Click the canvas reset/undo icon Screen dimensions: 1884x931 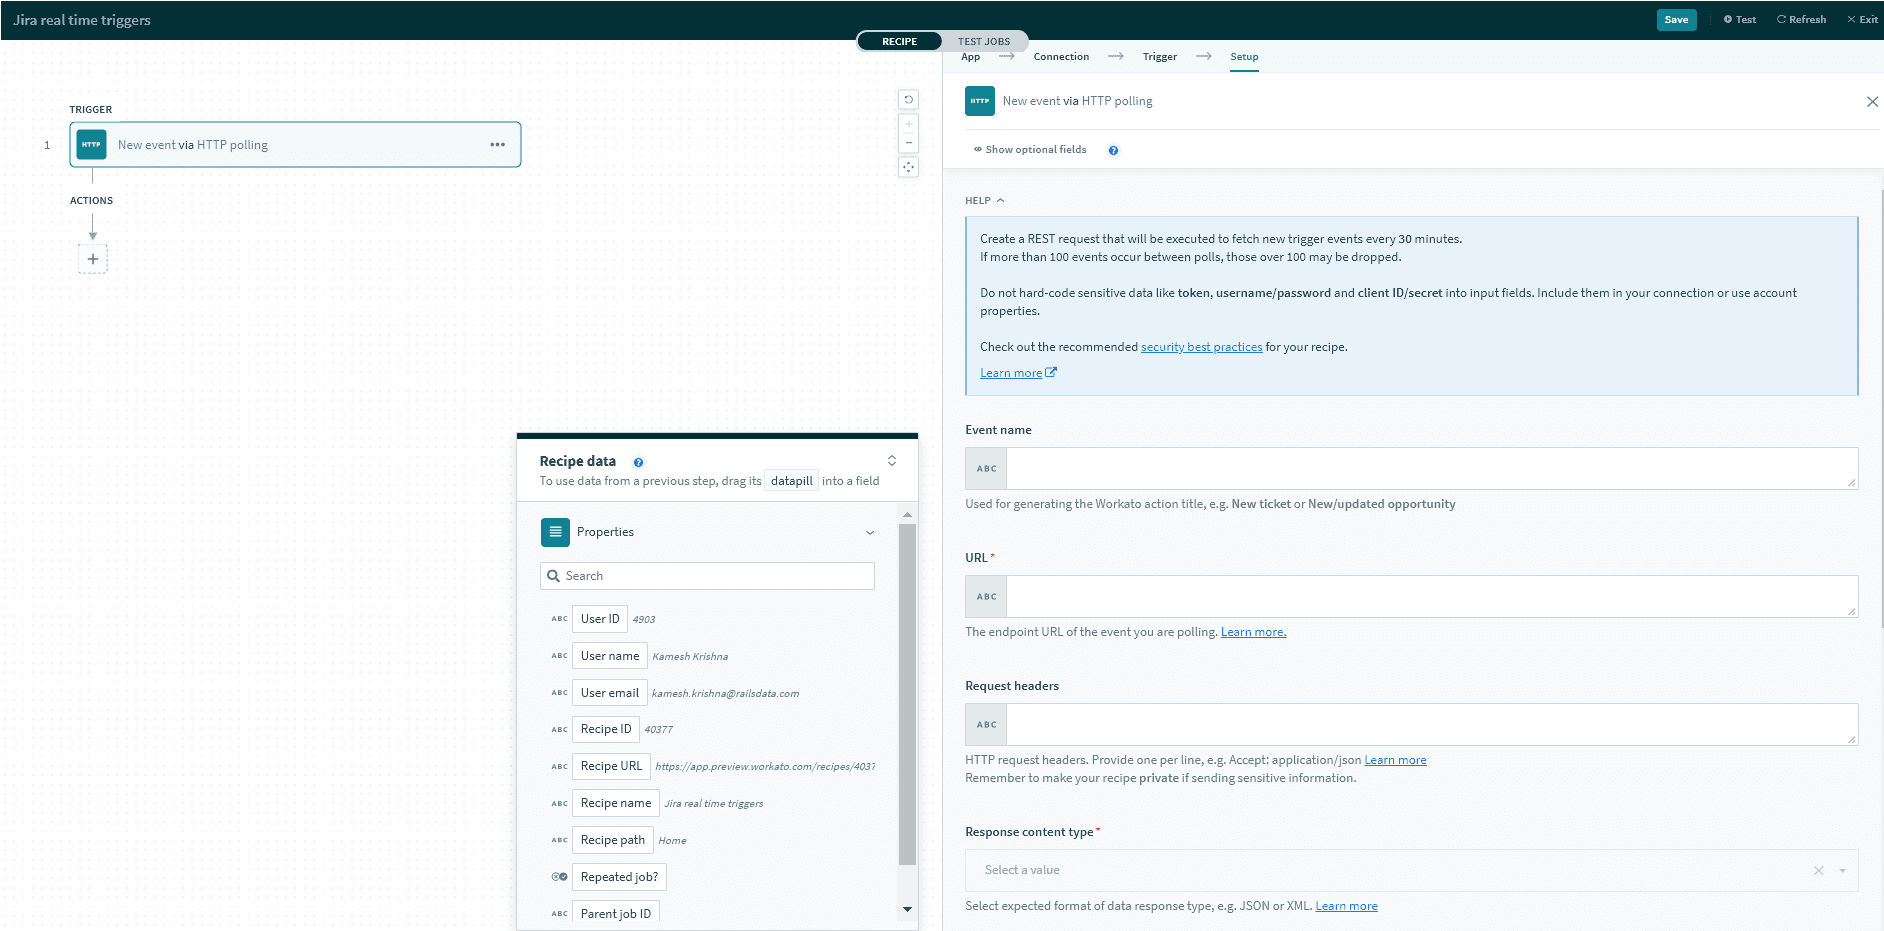pyautogui.click(x=908, y=100)
